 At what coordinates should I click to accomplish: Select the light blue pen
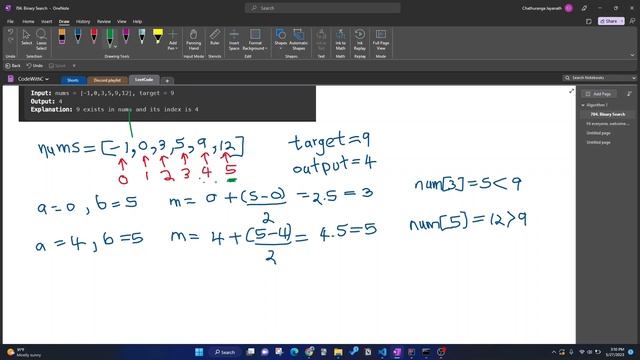(142, 36)
